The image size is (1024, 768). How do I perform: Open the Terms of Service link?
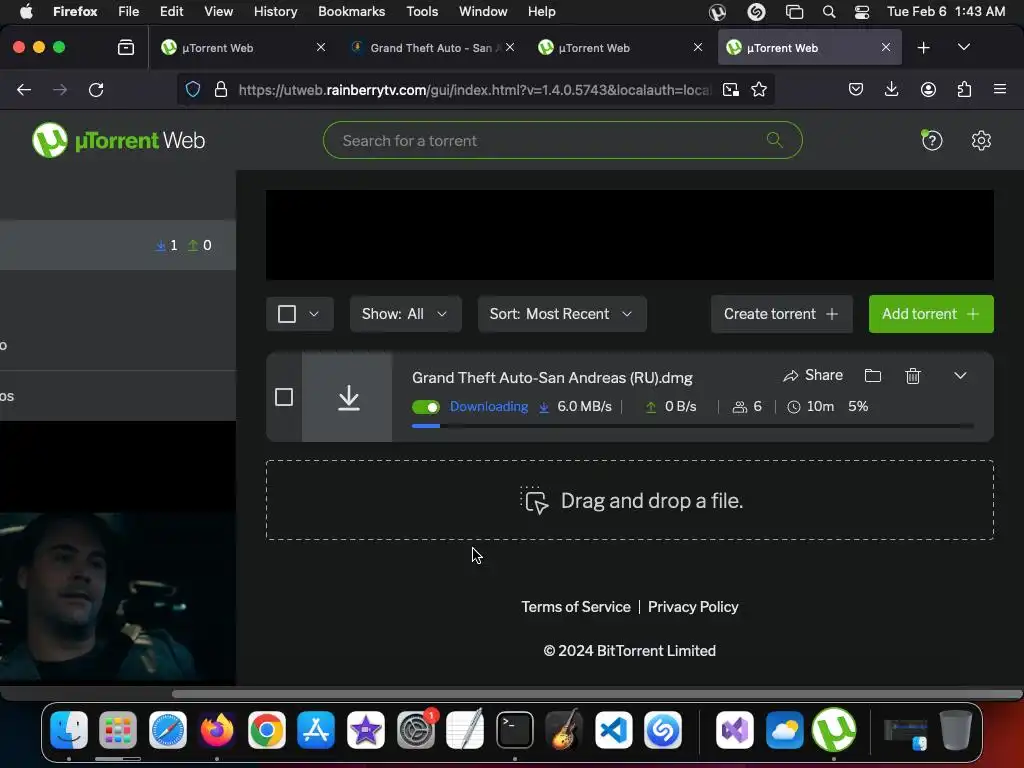point(575,607)
